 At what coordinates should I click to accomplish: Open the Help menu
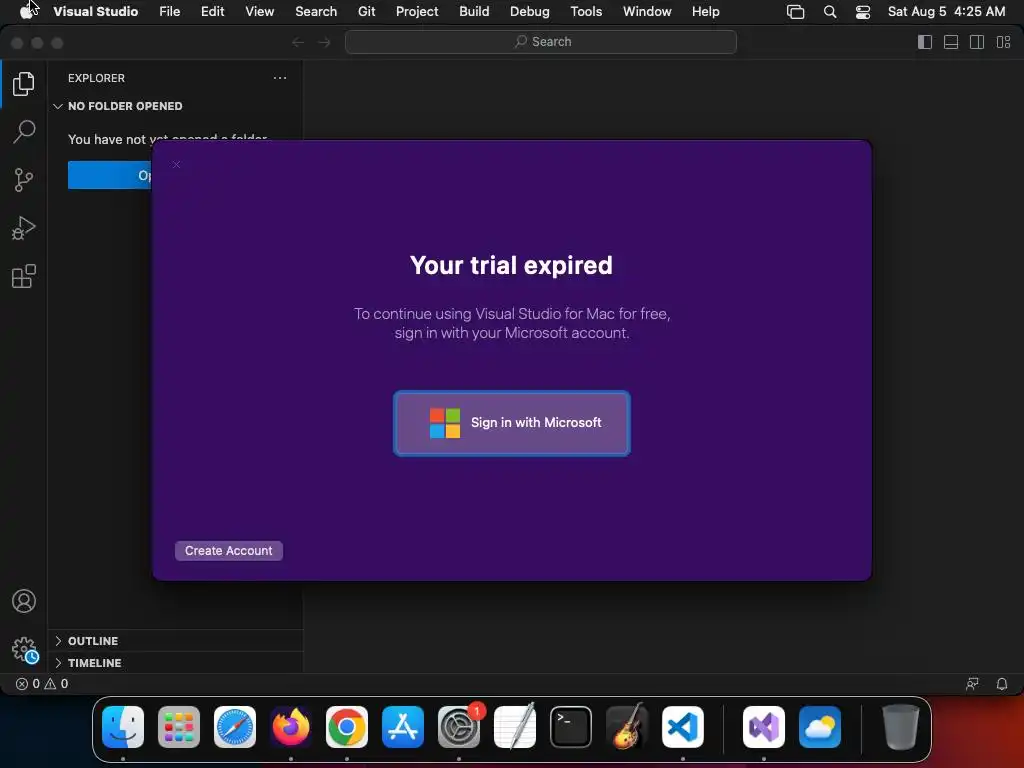[x=705, y=12]
